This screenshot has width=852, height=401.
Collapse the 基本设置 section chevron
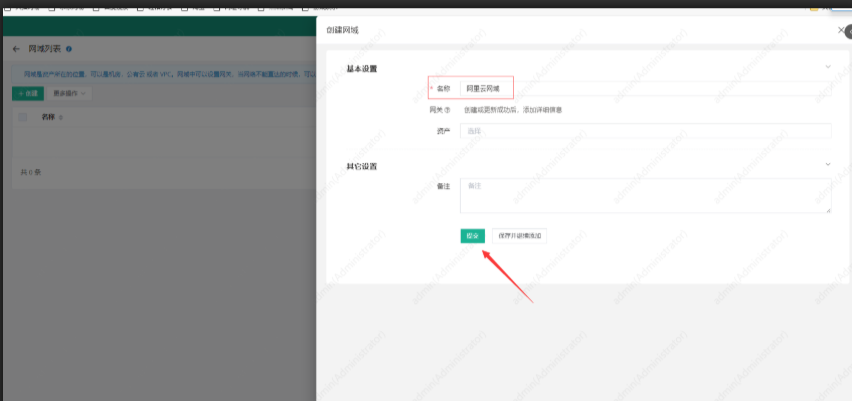point(827,68)
